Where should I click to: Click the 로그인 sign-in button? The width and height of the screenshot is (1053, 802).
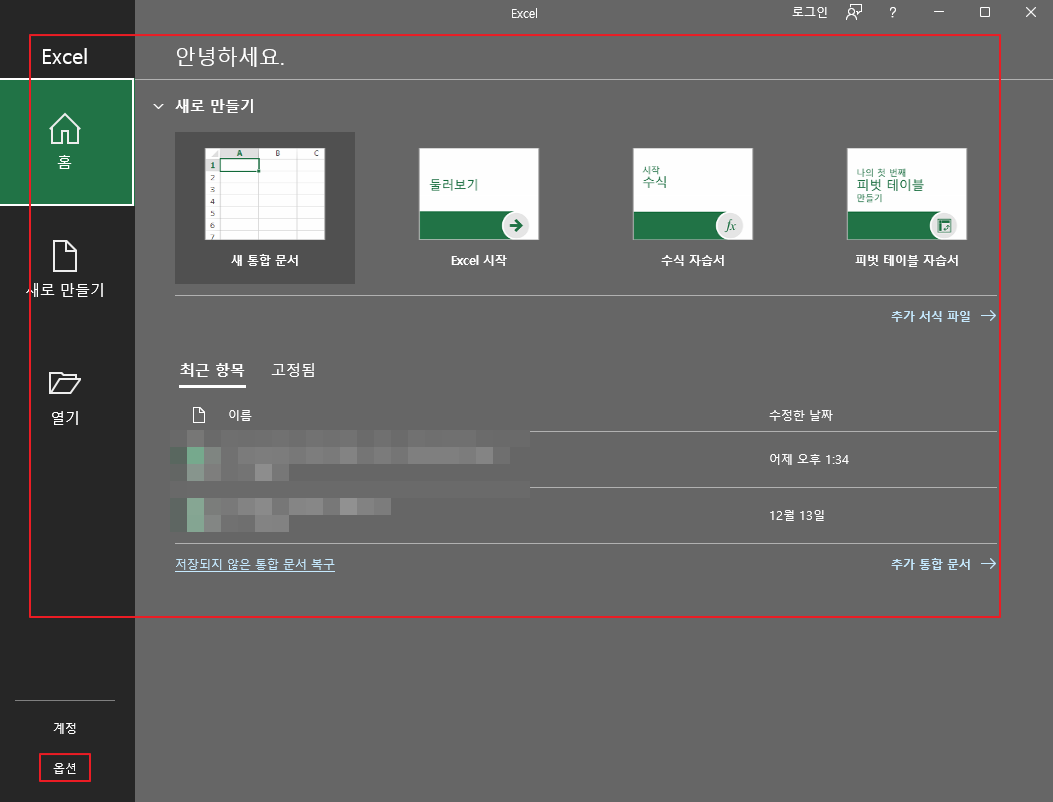[x=809, y=12]
